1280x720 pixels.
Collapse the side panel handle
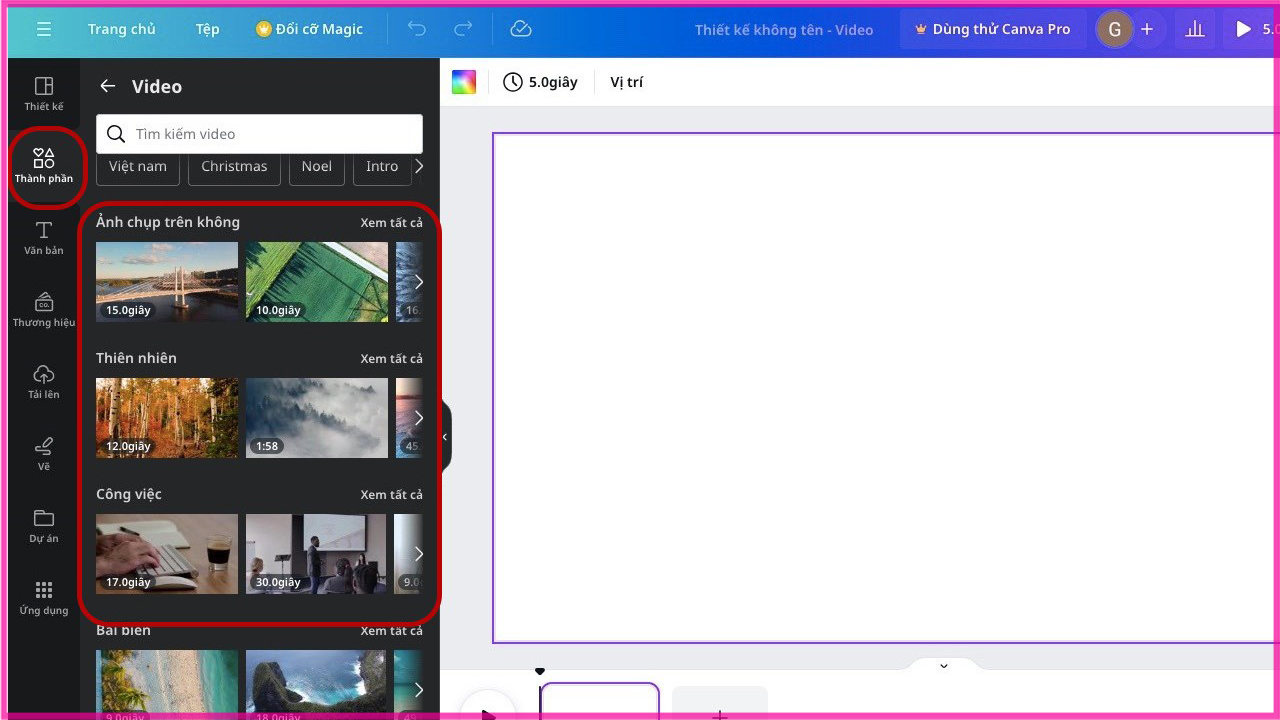(445, 437)
